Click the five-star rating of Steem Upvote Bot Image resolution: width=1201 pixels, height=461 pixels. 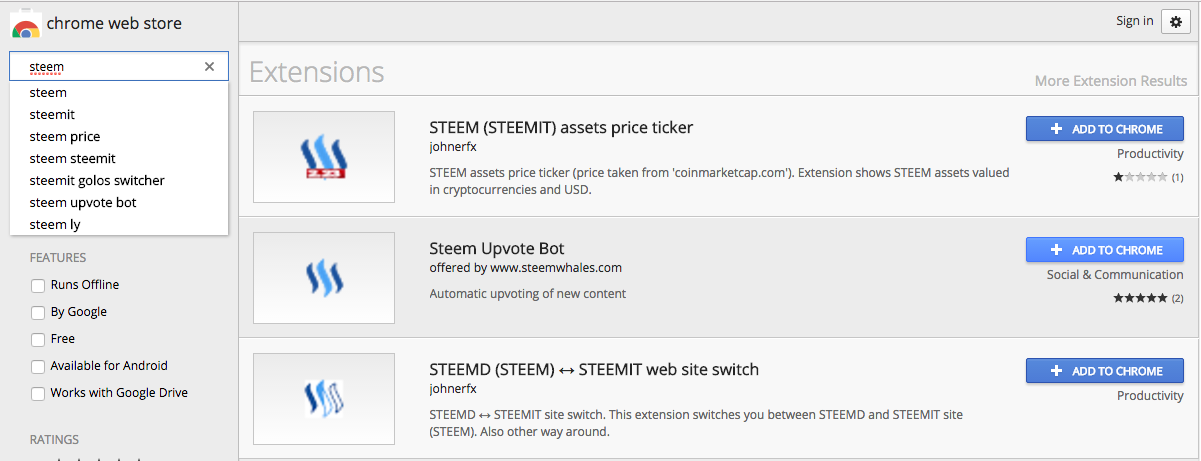(x=1140, y=298)
